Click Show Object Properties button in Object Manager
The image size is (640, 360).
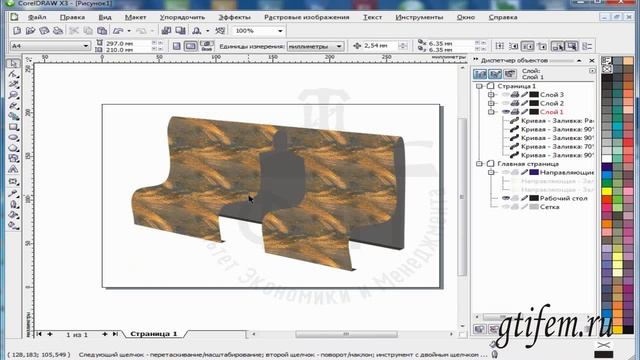click(x=480, y=74)
